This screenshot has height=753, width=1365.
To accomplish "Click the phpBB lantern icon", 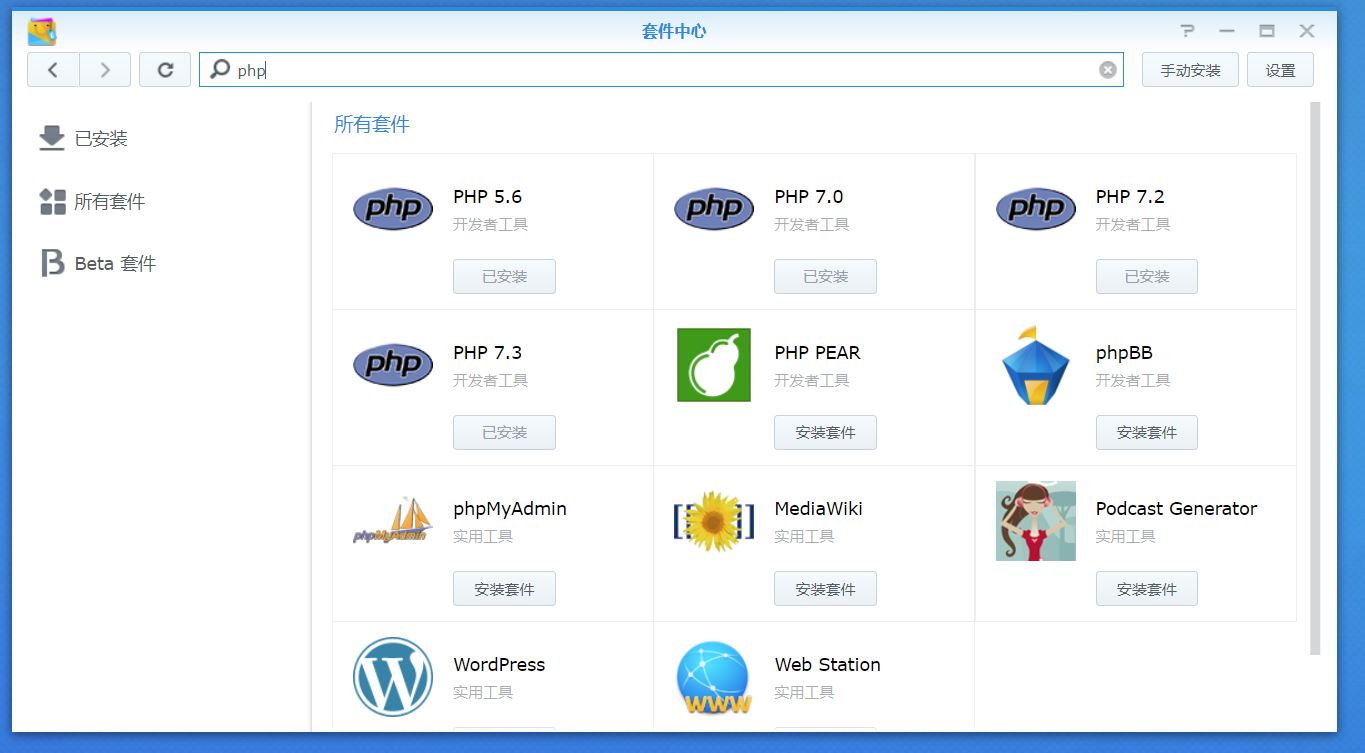I will click(x=1035, y=364).
